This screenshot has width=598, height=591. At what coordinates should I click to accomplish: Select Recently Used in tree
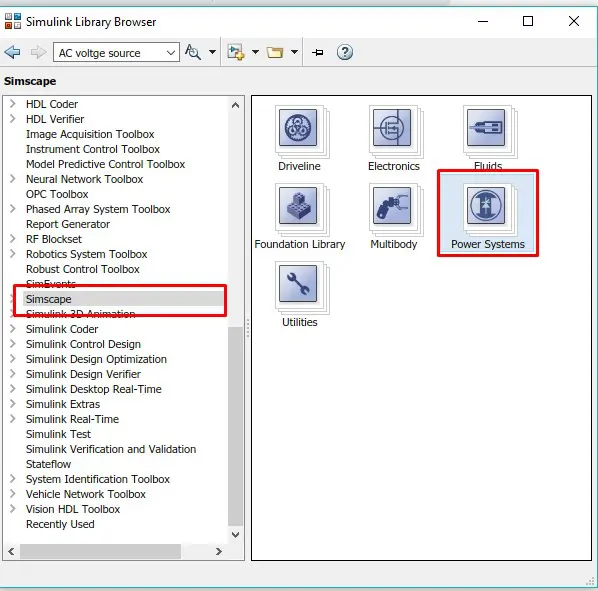[60, 524]
